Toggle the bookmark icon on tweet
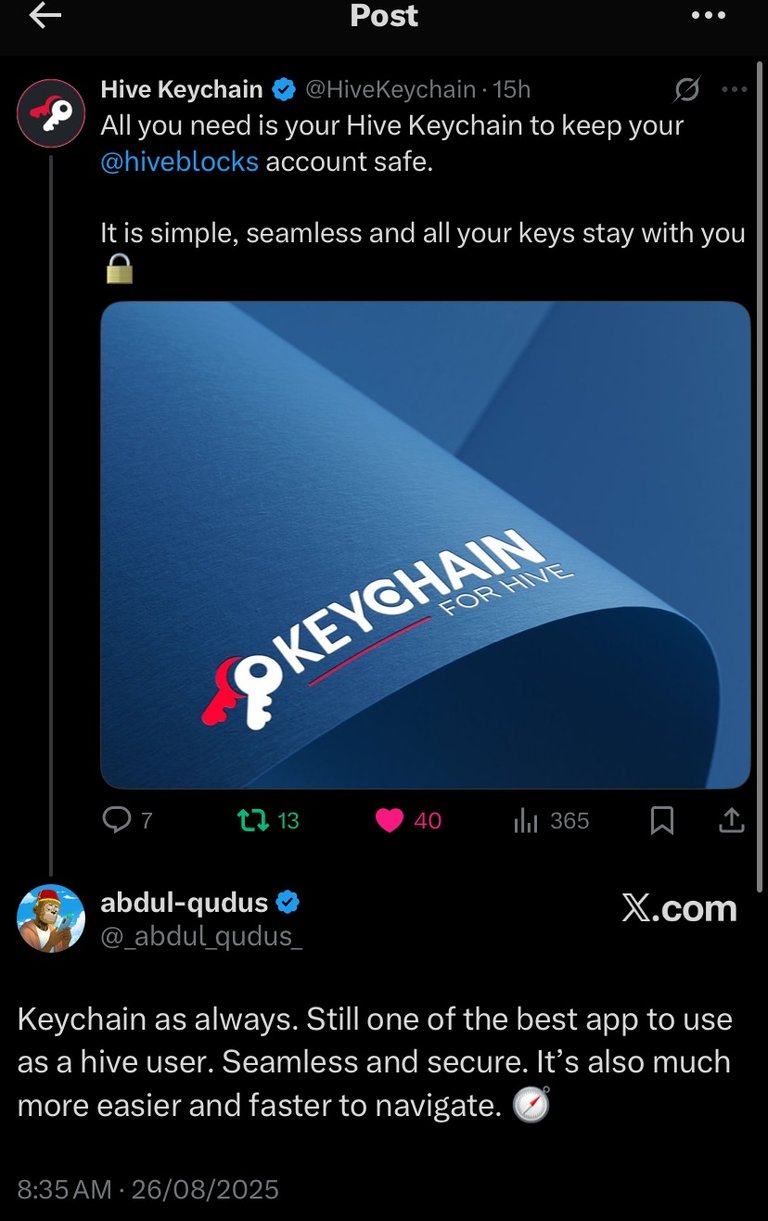This screenshot has height=1221, width=768. [x=662, y=821]
